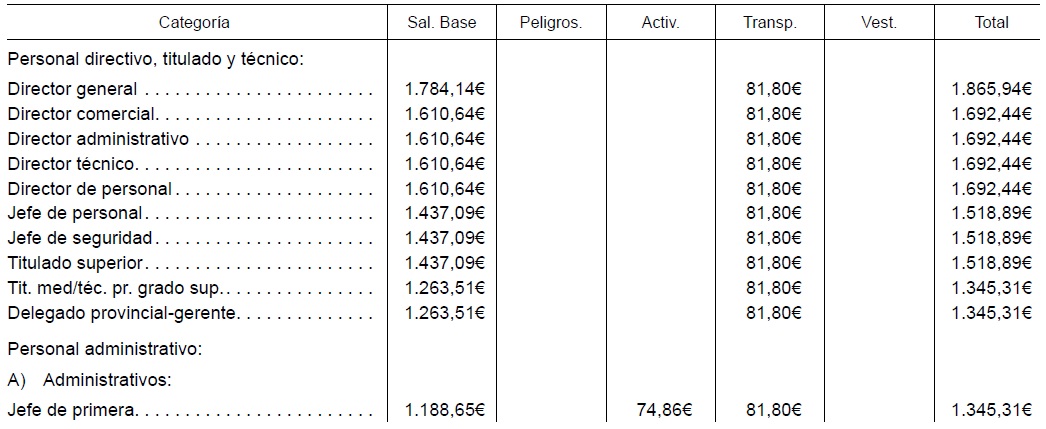Click the Jefe de personal total 1.518,89€
This screenshot has width=1046, height=429.
(993, 213)
